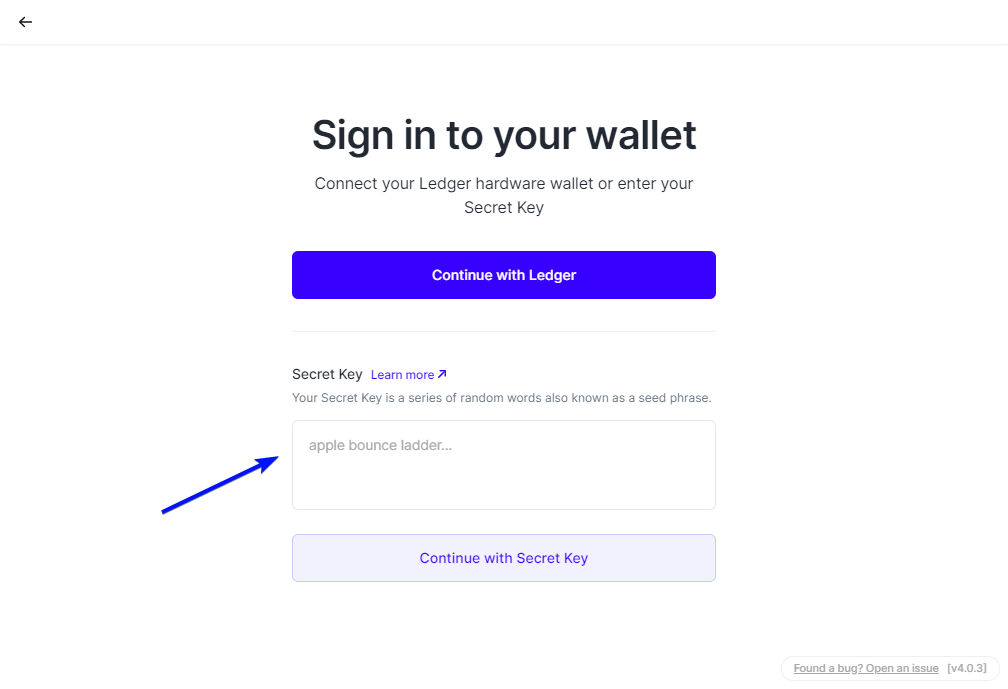
Task: Click the blue annotation arrow pointing at the field
Action: pos(220,485)
